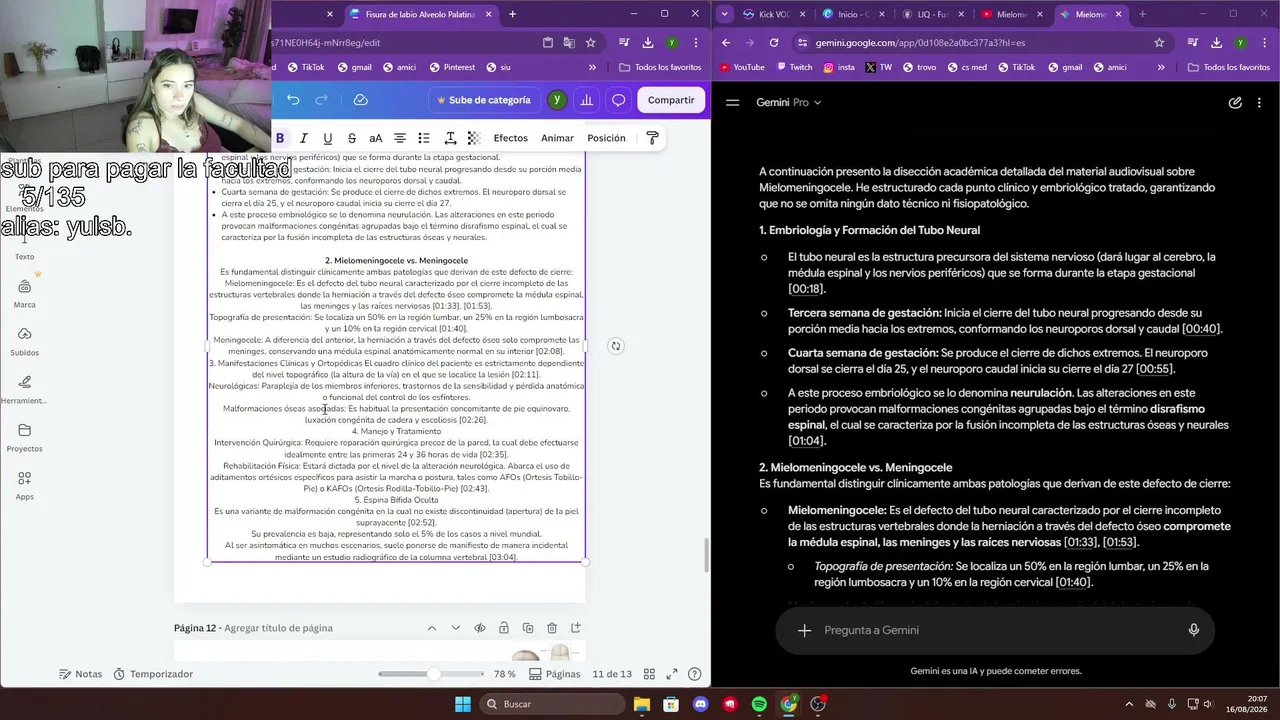Start new Gemini chat pencil icon
This screenshot has width=1280, height=720.
(1235, 102)
